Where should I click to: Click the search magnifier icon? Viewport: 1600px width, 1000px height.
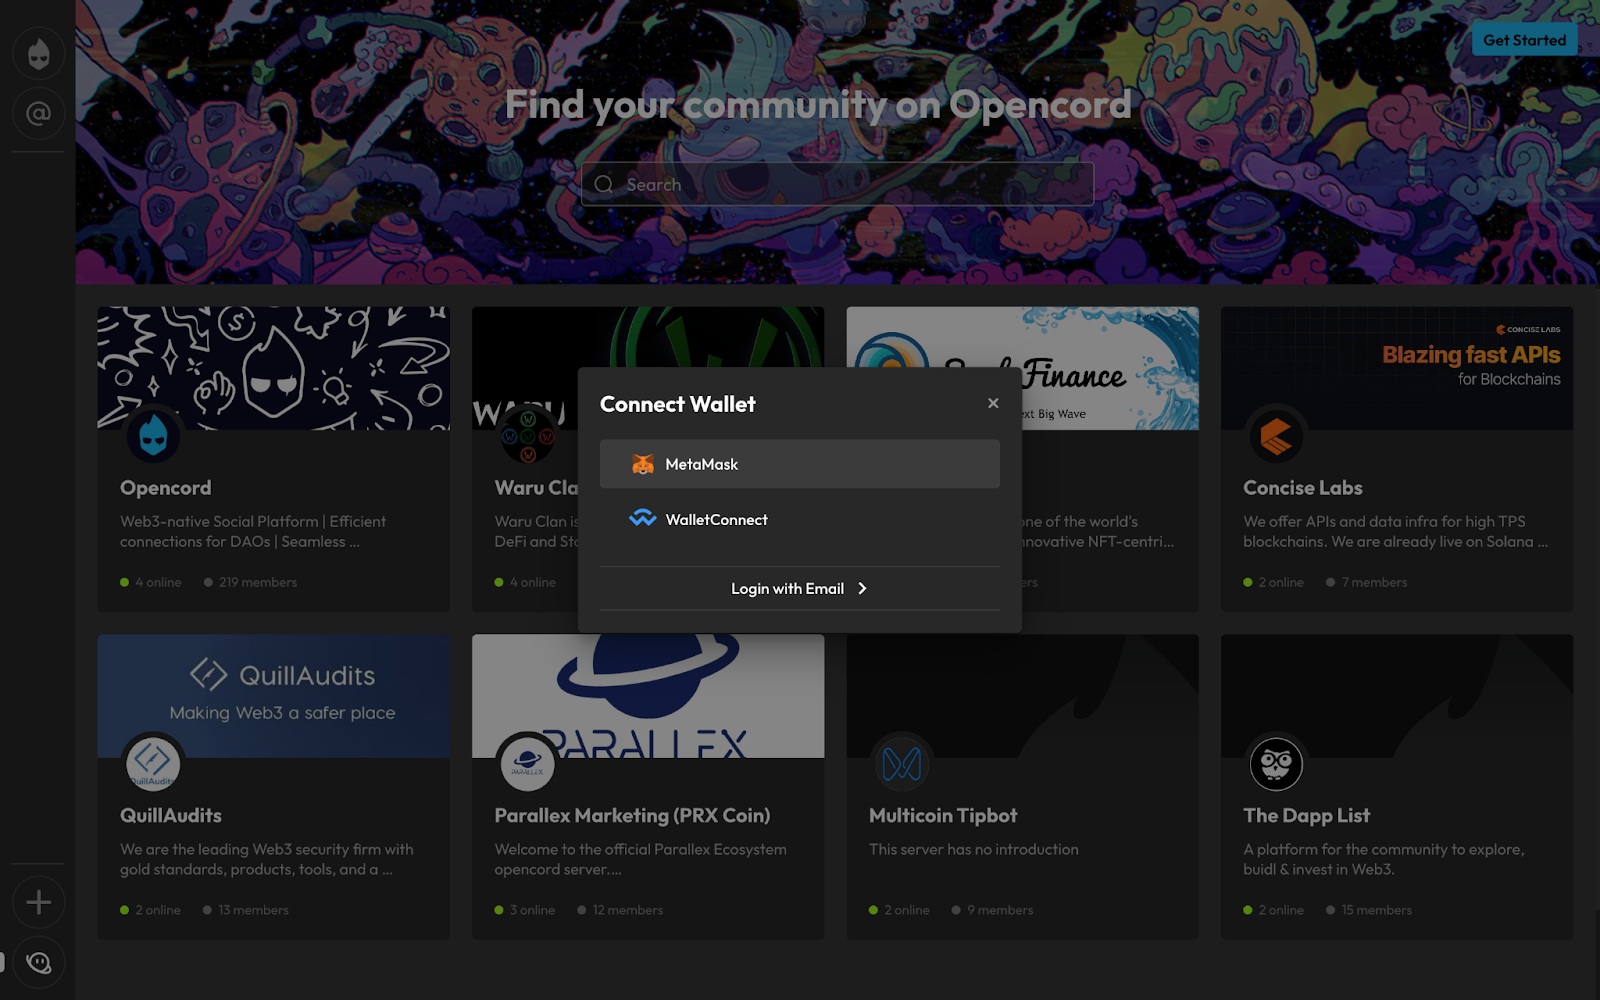[x=604, y=184]
